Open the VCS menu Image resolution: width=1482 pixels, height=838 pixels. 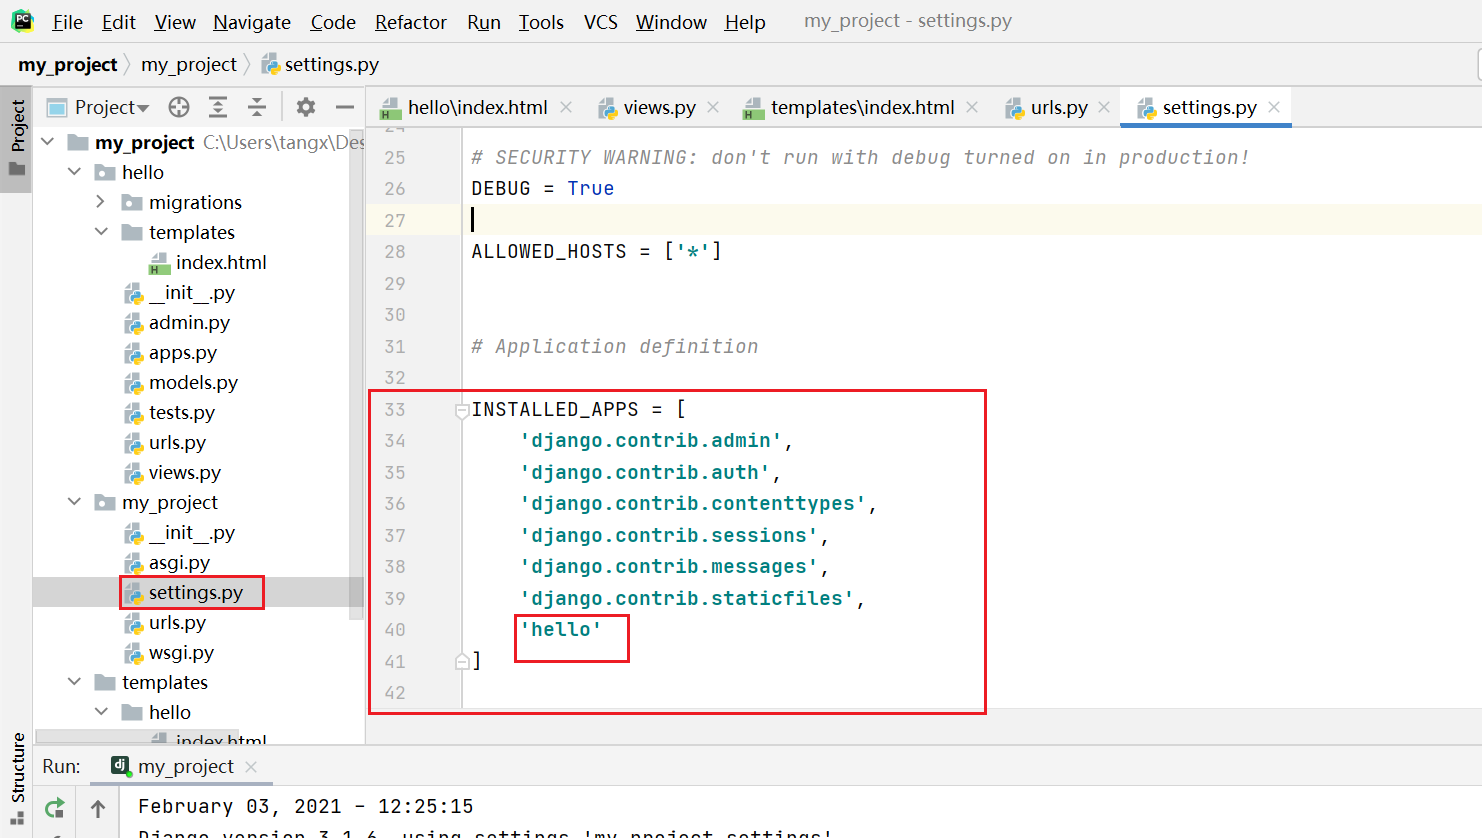(x=601, y=22)
